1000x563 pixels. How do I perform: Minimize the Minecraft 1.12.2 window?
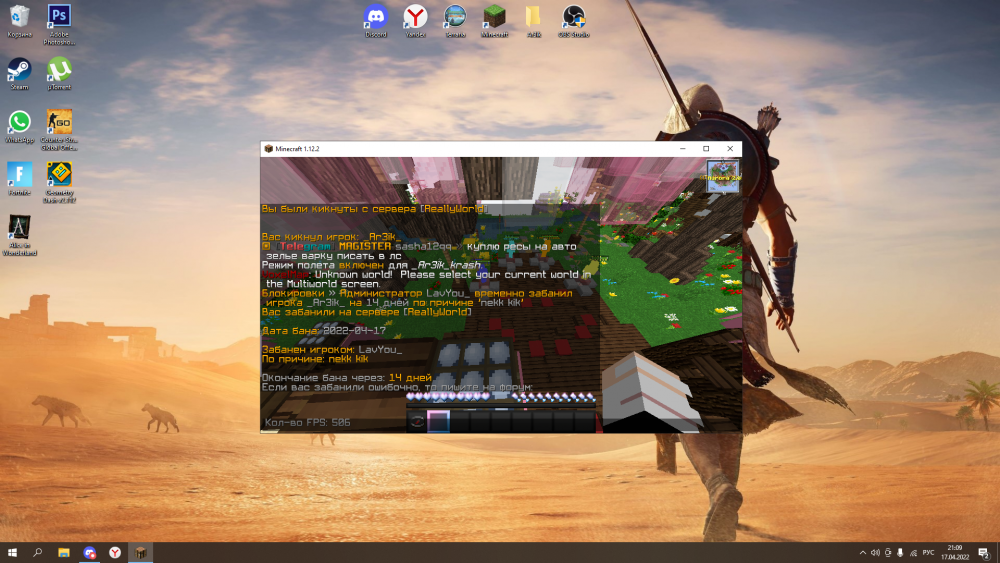682,149
